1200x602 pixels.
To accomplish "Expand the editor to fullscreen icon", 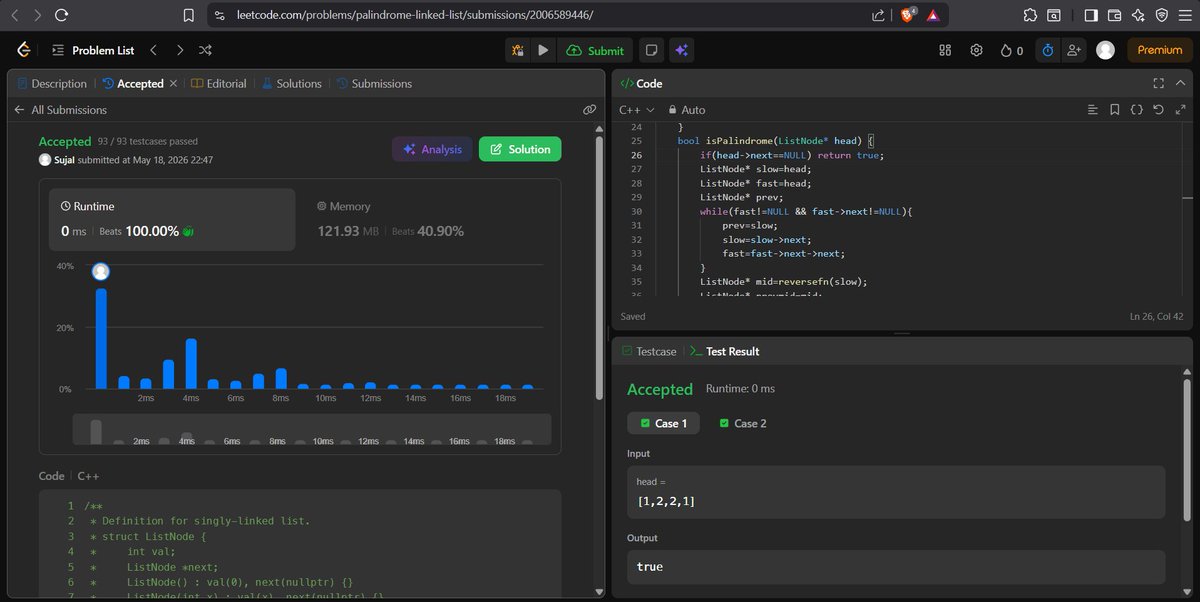I will [1180, 109].
